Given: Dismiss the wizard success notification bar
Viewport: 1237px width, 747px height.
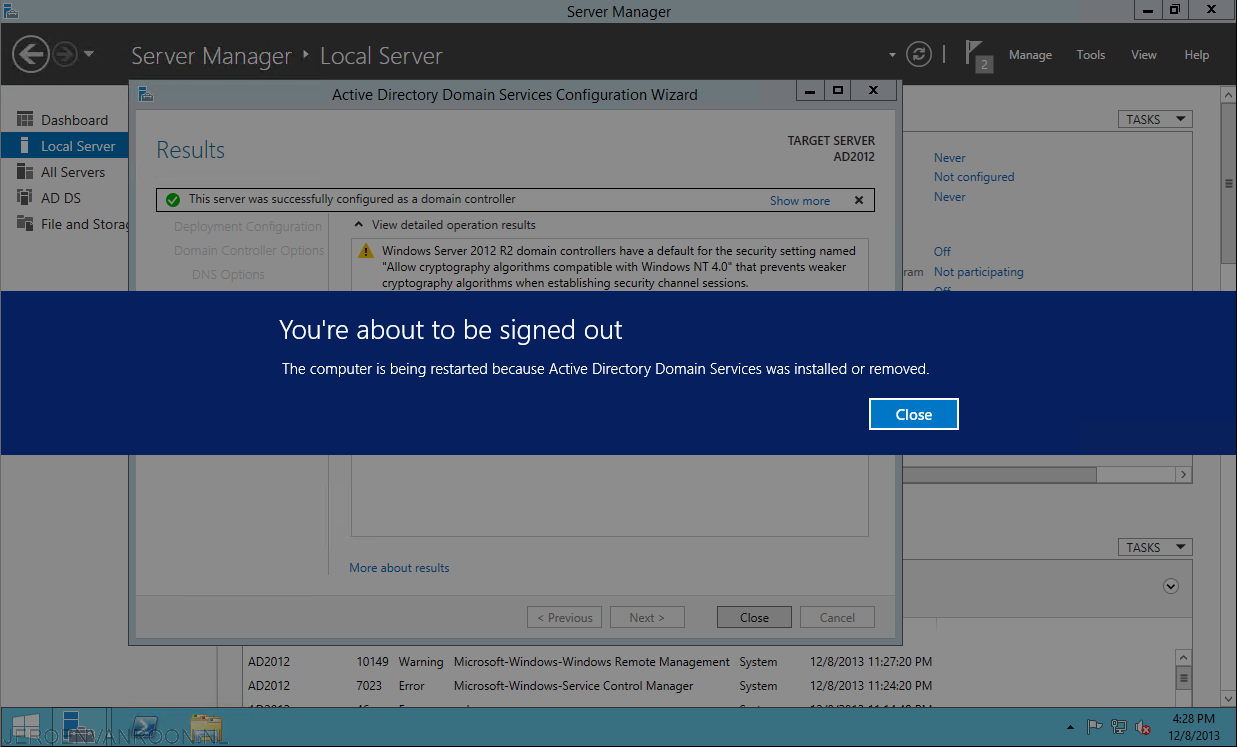Looking at the screenshot, I should tap(859, 200).
